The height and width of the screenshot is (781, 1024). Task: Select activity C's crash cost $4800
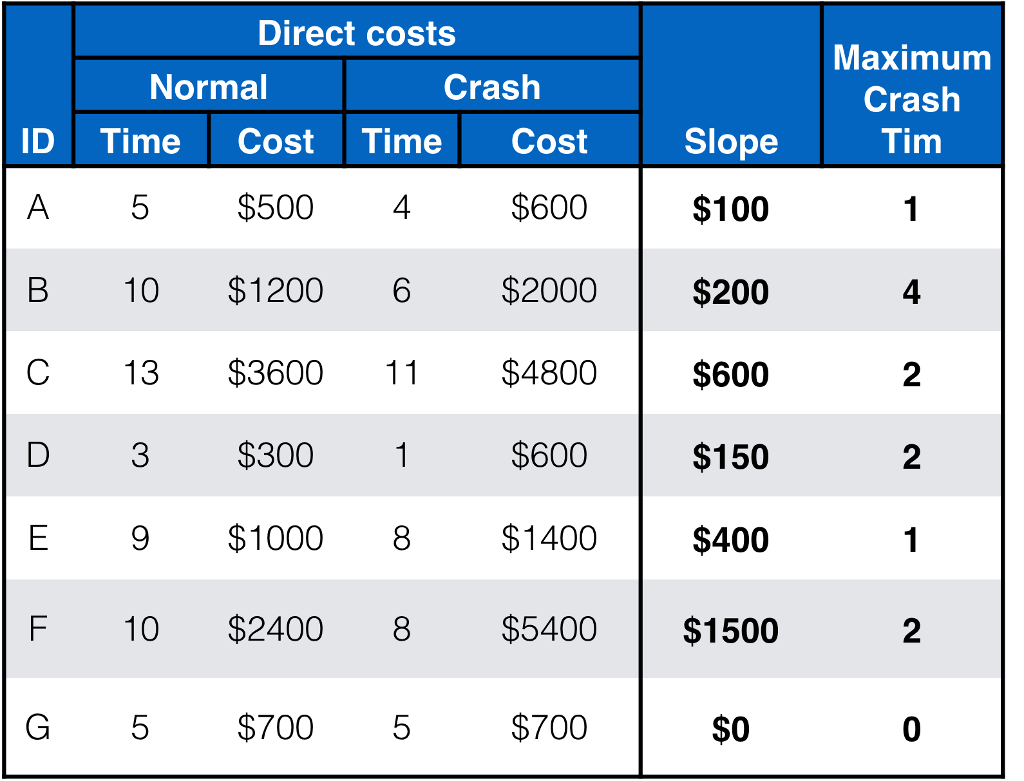(x=549, y=373)
